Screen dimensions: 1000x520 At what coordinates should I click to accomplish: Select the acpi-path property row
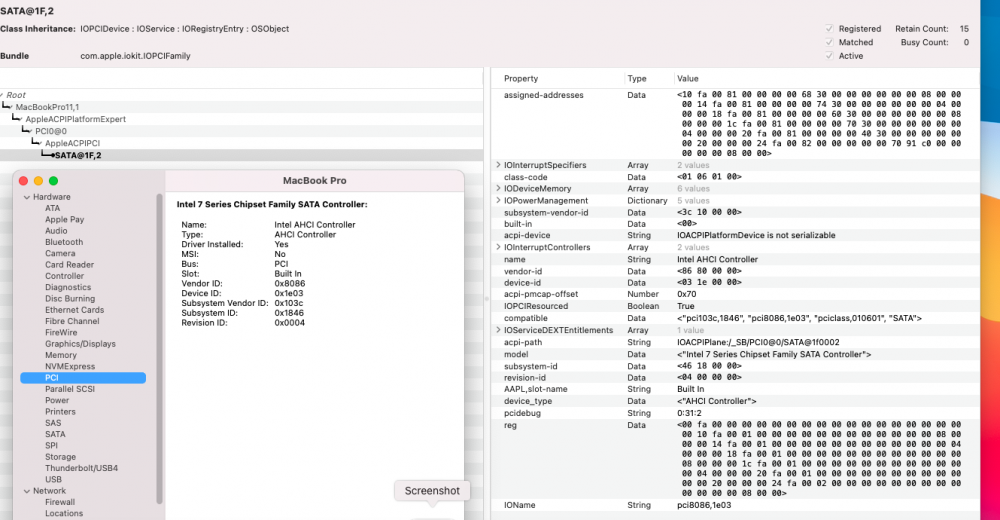click(x=734, y=342)
